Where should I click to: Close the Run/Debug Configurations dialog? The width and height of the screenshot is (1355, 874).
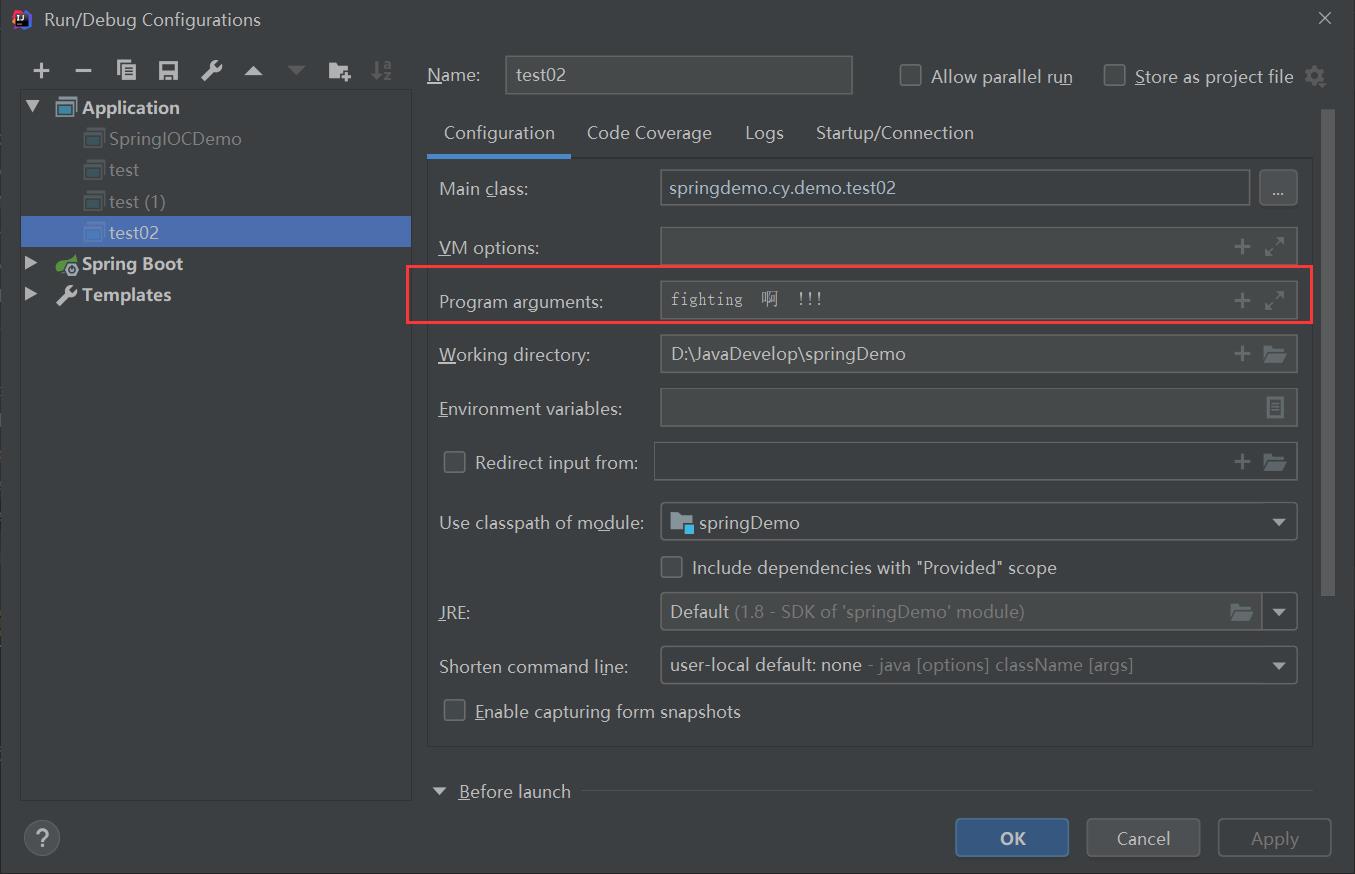tap(1324, 18)
